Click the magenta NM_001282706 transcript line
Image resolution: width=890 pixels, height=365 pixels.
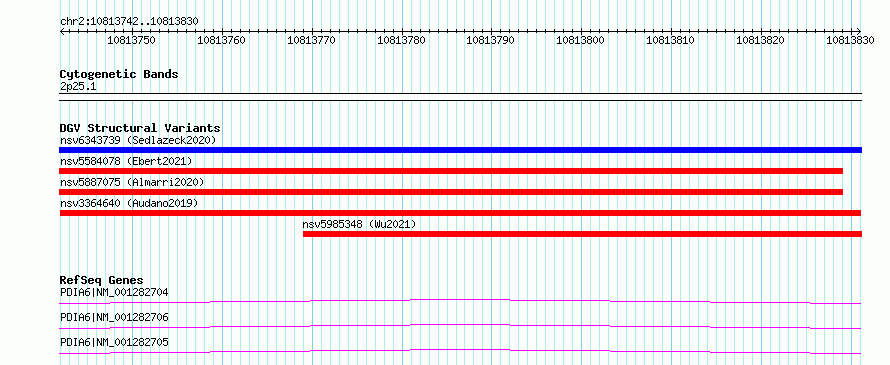point(460,326)
